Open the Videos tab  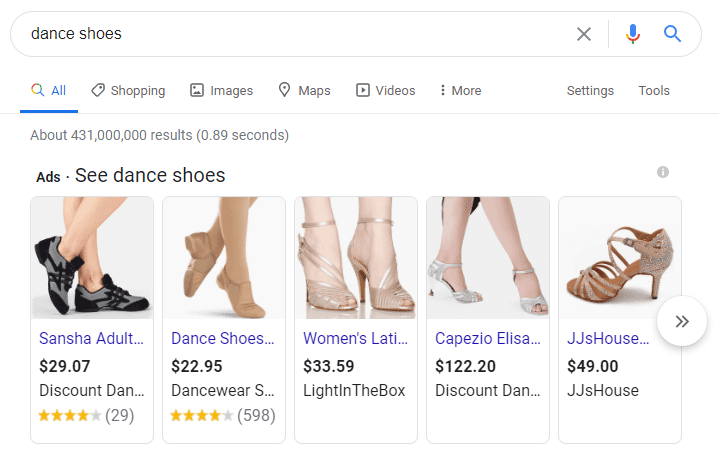386,90
